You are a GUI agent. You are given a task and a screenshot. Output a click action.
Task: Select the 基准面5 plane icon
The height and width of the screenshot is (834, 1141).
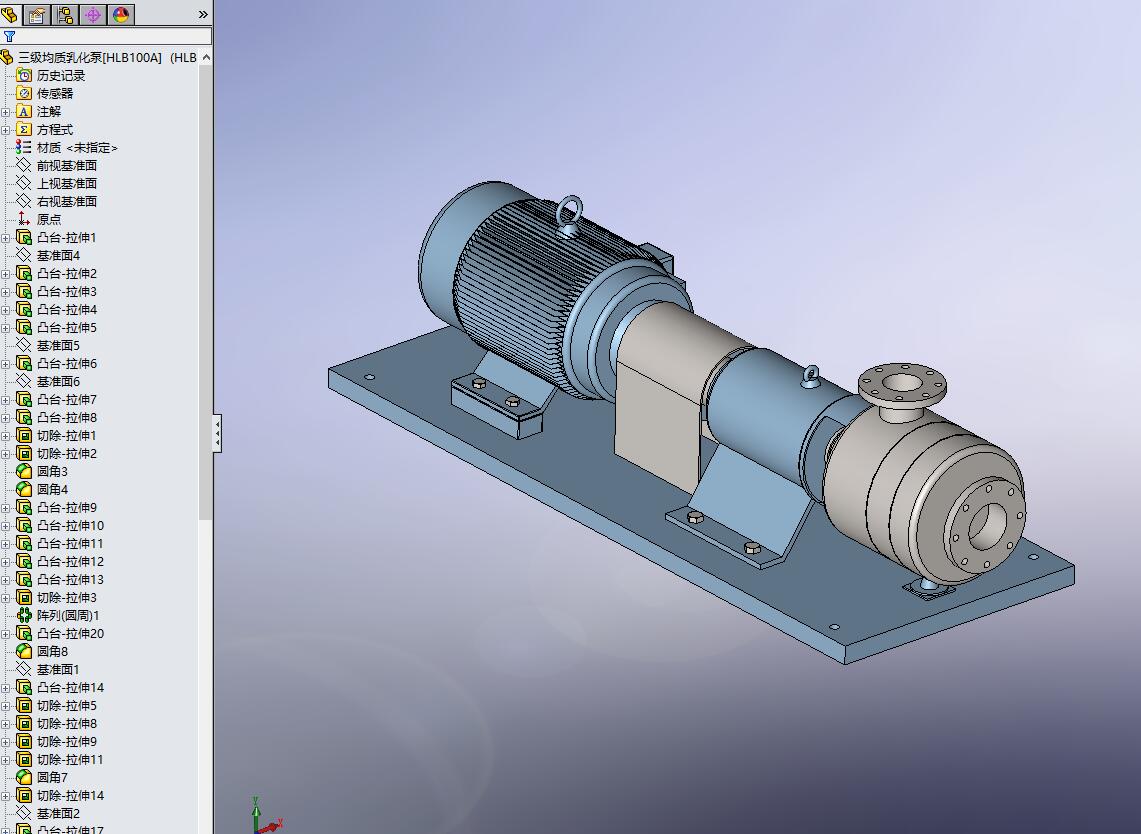[24, 346]
